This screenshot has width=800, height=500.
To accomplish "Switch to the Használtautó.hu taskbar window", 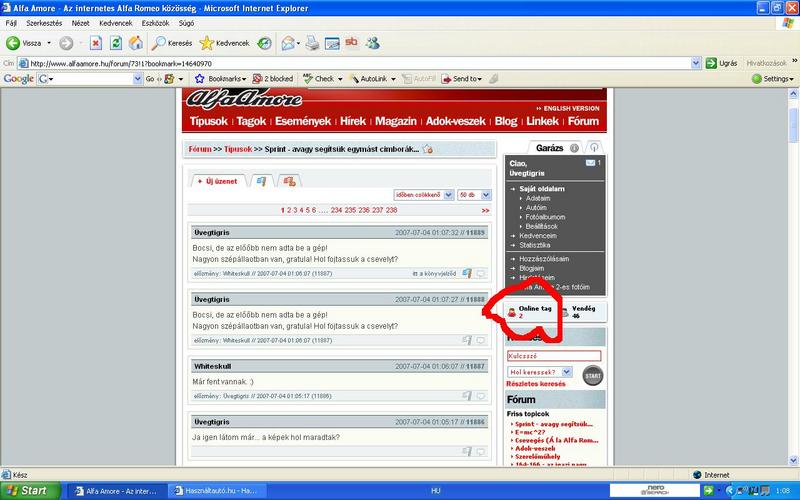I will click(215, 491).
